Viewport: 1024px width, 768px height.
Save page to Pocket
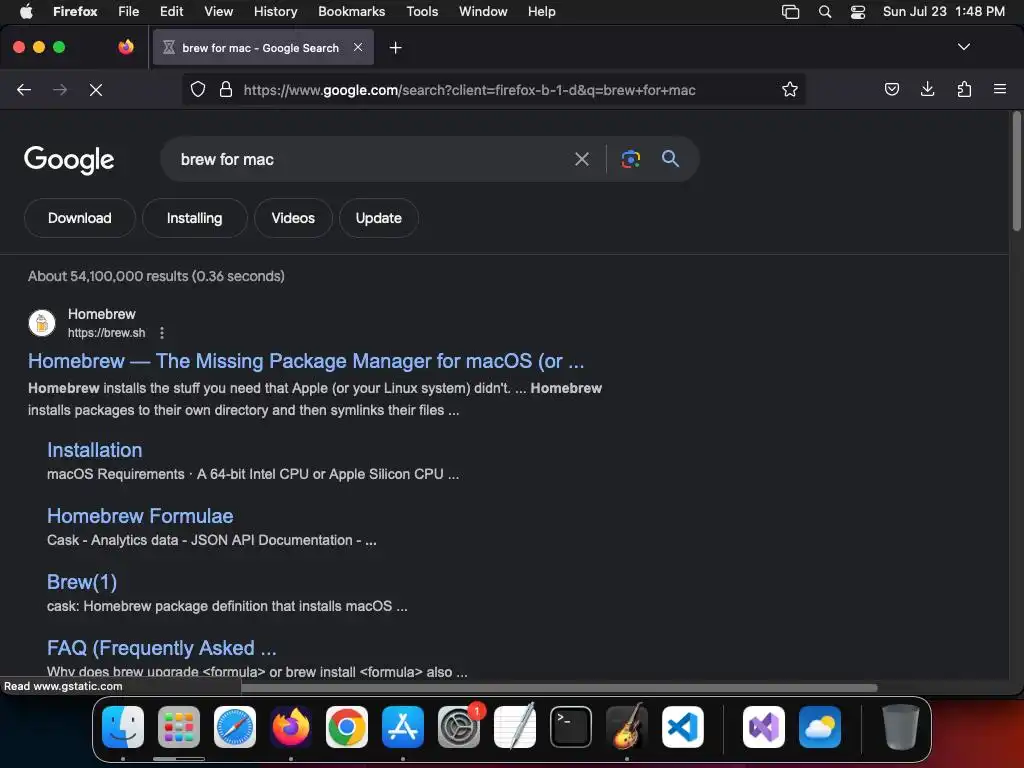891,89
